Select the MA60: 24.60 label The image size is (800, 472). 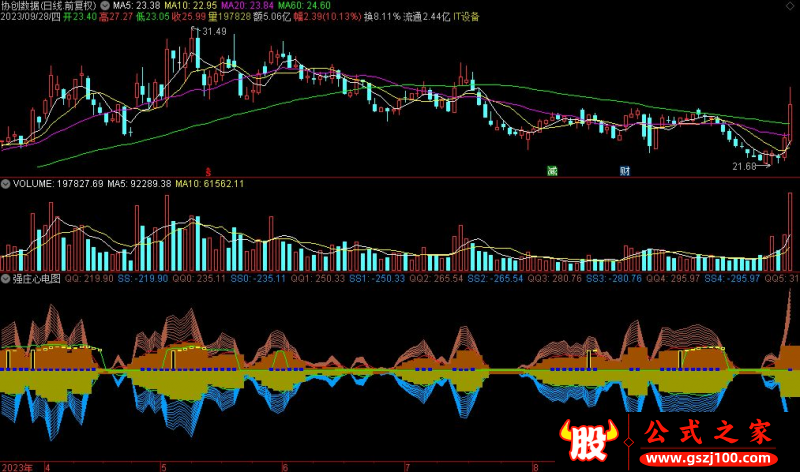pos(304,6)
